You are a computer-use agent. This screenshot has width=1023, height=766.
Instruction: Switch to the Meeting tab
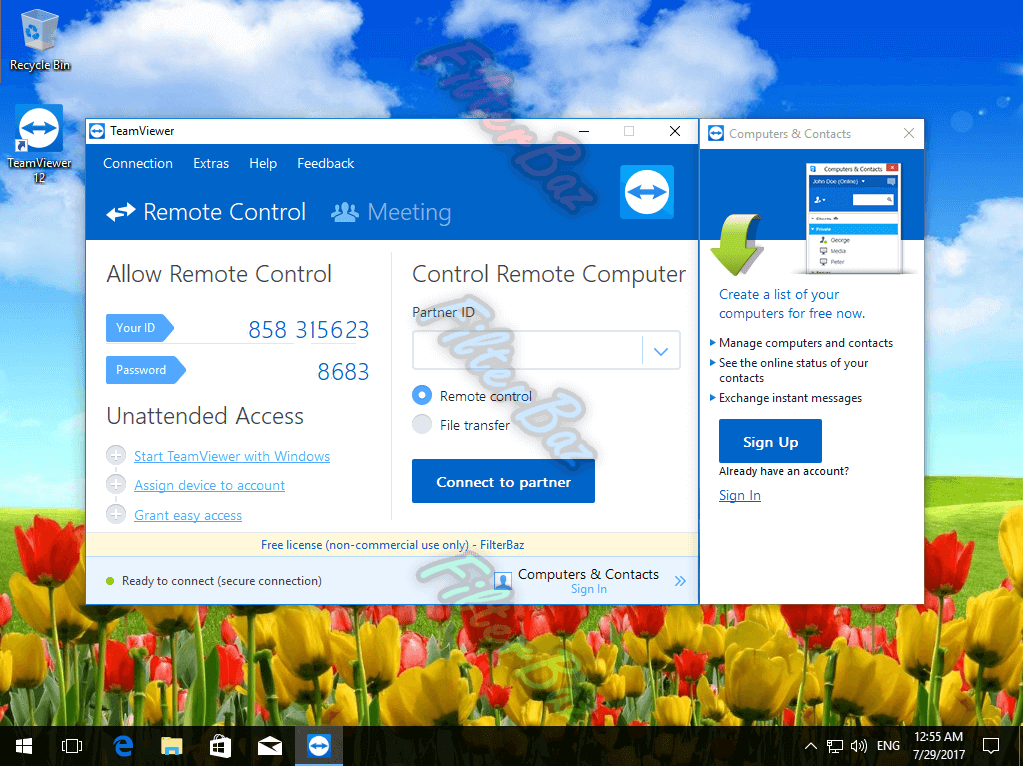(392, 212)
